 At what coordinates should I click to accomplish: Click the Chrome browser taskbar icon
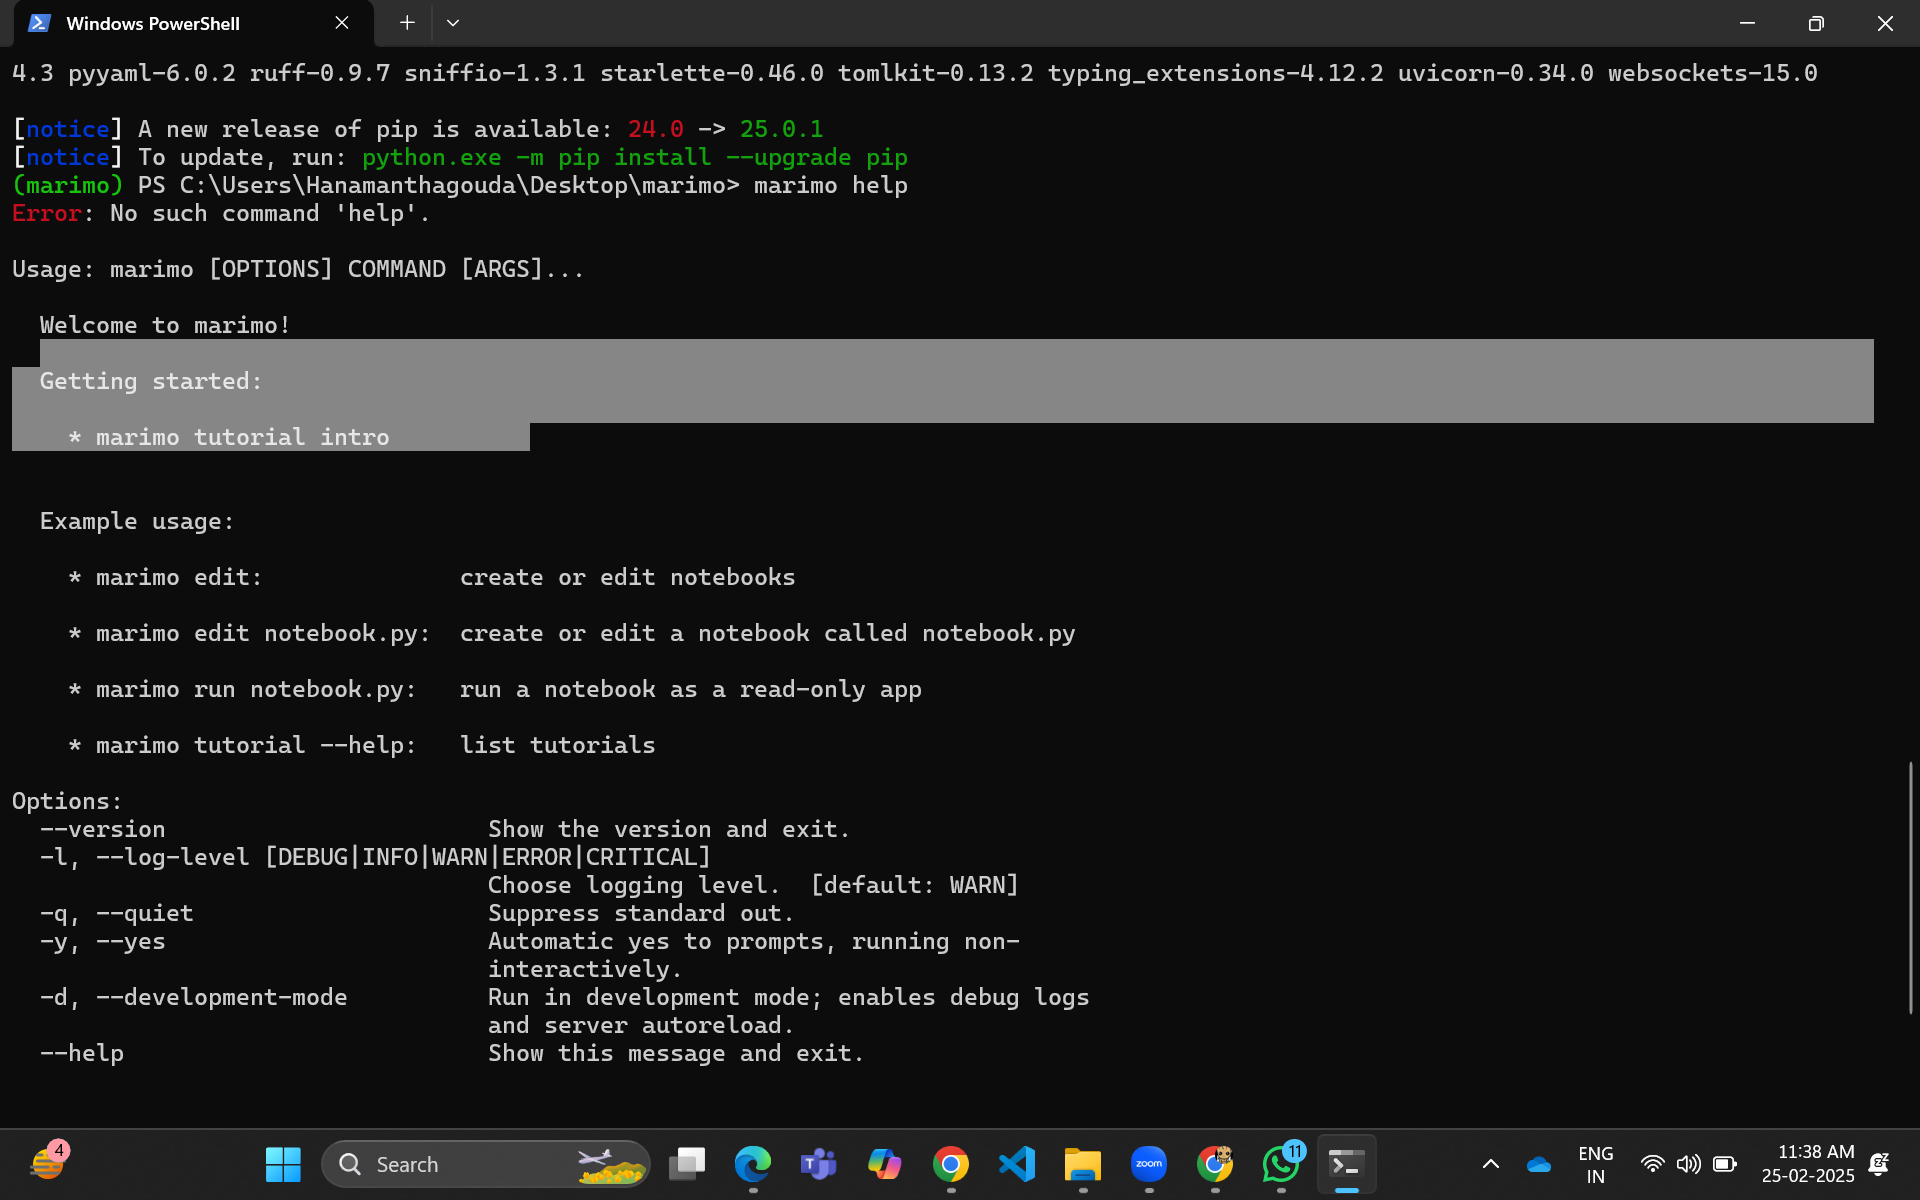[x=951, y=1164]
